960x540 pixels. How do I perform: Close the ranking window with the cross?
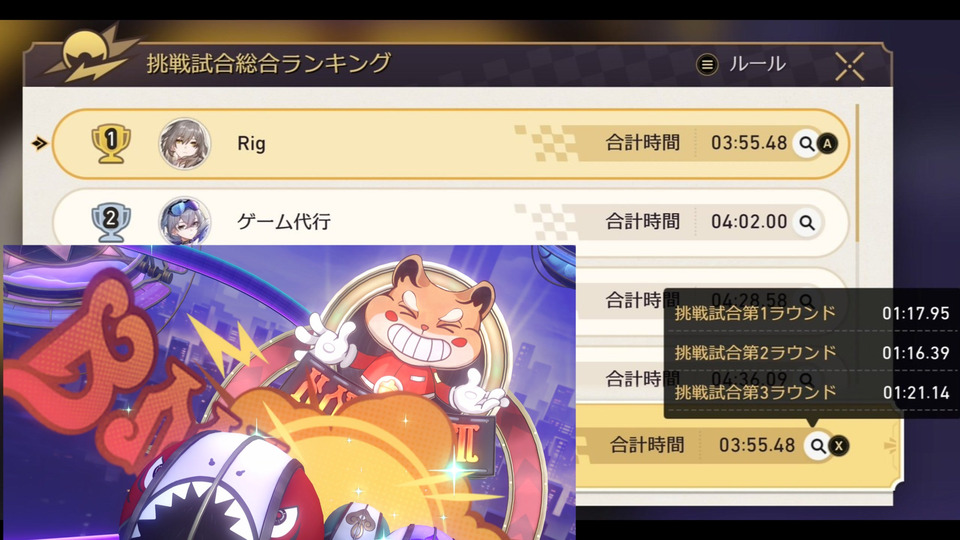pos(850,66)
